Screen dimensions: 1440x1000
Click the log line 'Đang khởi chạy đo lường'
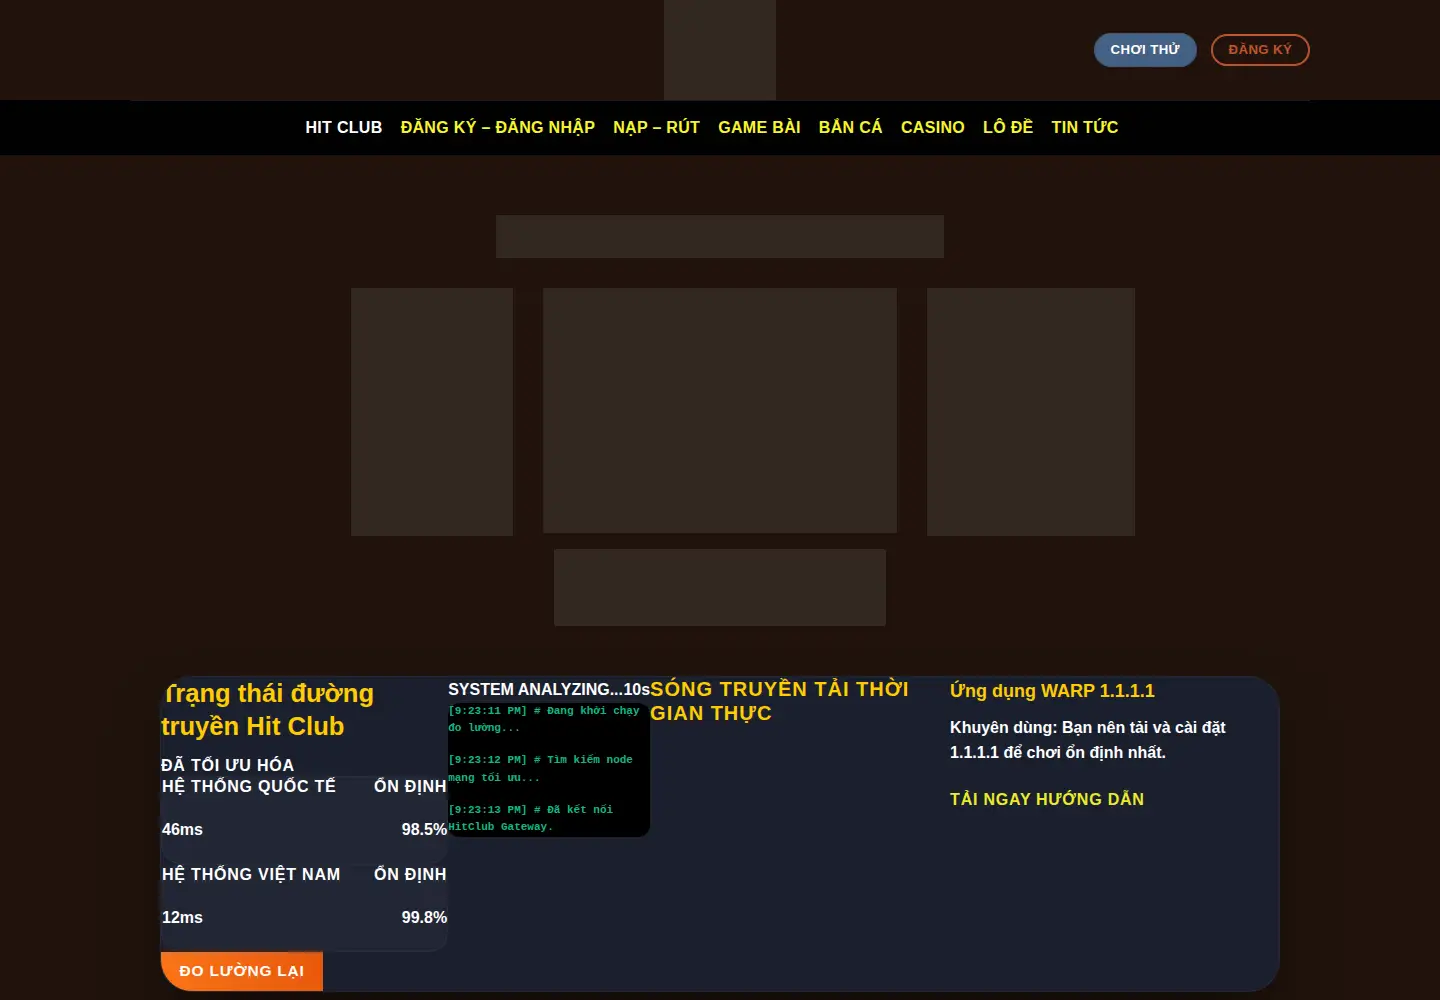pos(544,719)
